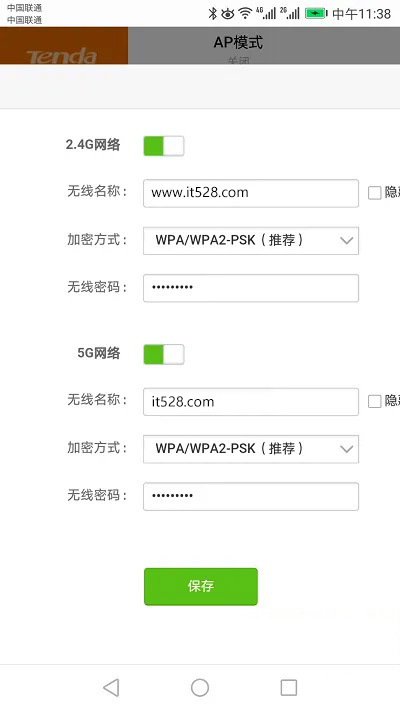This screenshot has width=400, height=711.
Task: Tap the eye comfort status icon
Action: click(x=228, y=14)
